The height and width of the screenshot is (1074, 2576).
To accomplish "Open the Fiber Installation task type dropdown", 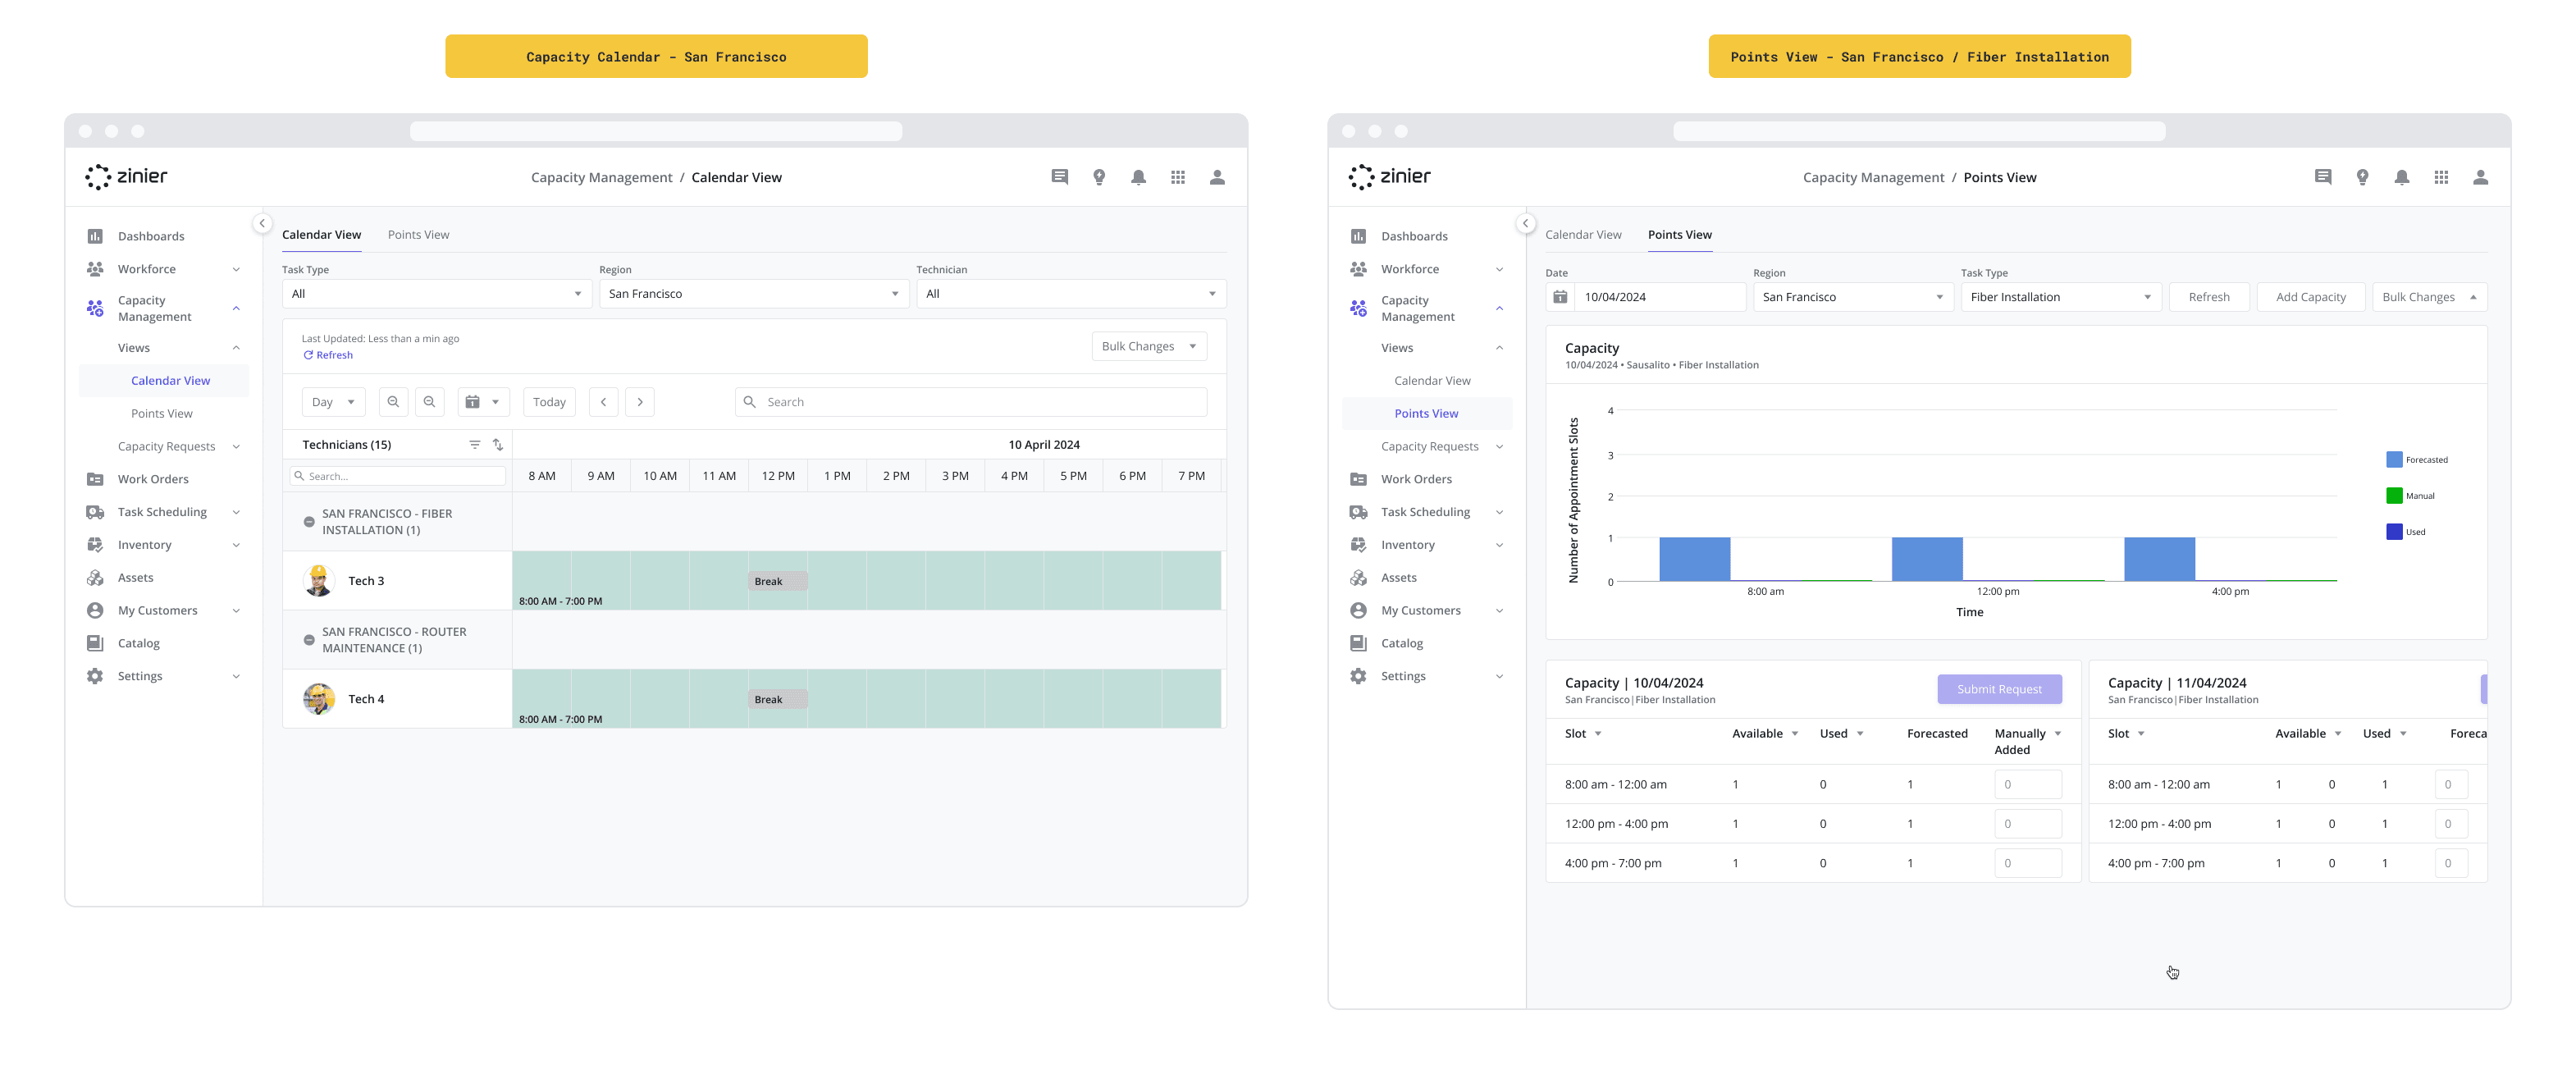I will point(2060,297).
